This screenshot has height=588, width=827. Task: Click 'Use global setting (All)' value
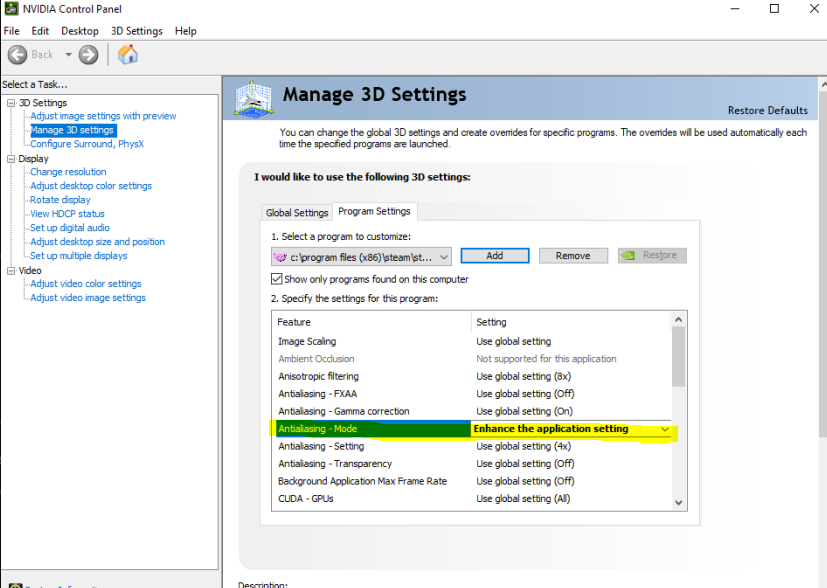click(523, 499)
